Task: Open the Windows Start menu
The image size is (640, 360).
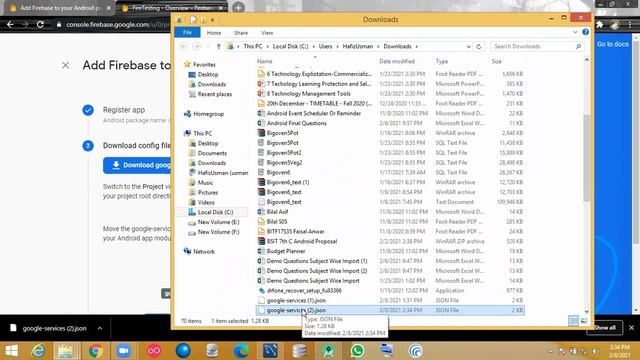Action: [x=11, y=351]
